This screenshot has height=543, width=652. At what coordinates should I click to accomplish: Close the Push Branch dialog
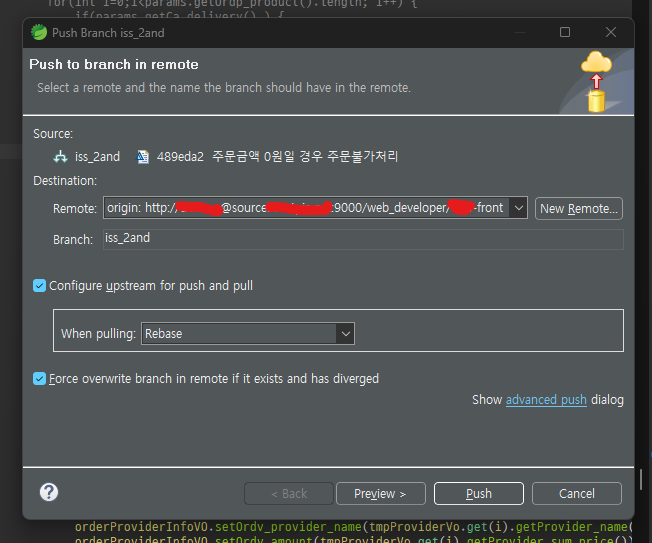click(610, 32)
